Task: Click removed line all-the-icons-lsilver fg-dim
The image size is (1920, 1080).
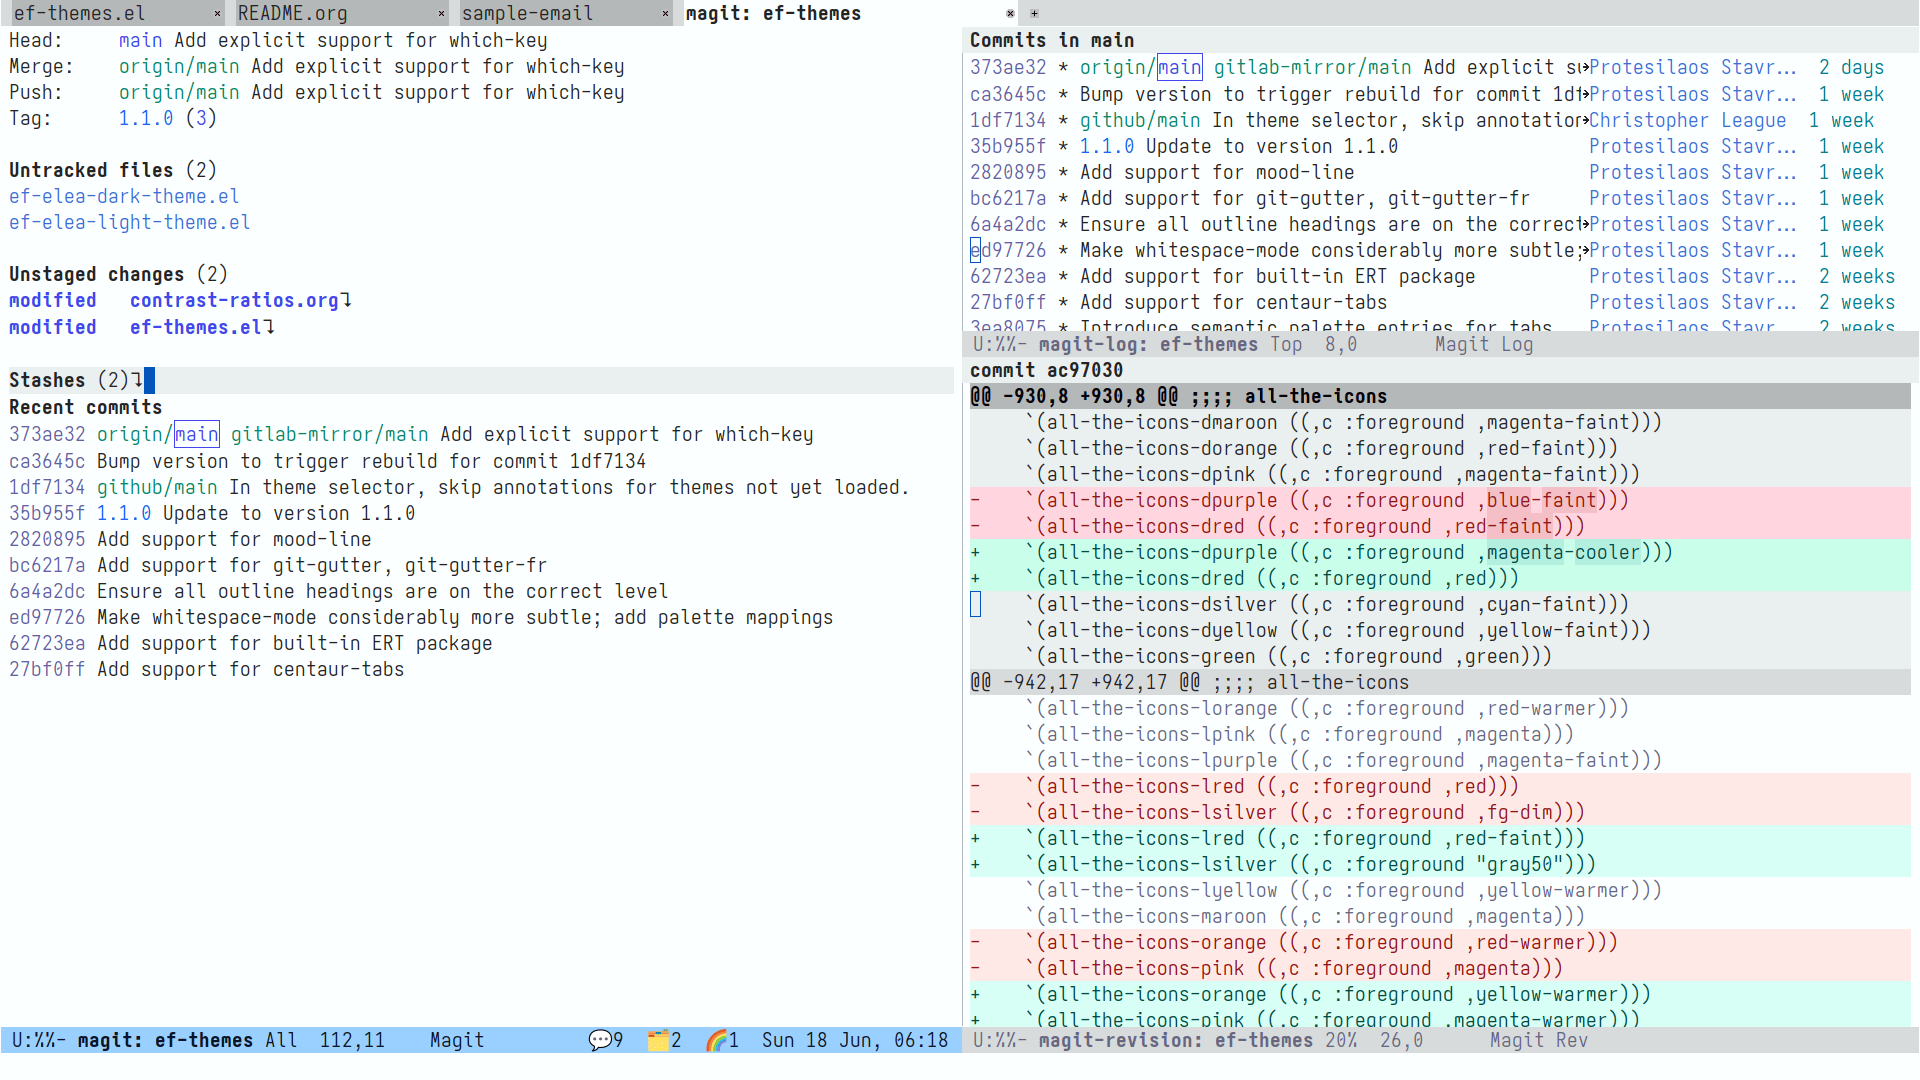Action: pyautogui.click(x=1440, y=812)
